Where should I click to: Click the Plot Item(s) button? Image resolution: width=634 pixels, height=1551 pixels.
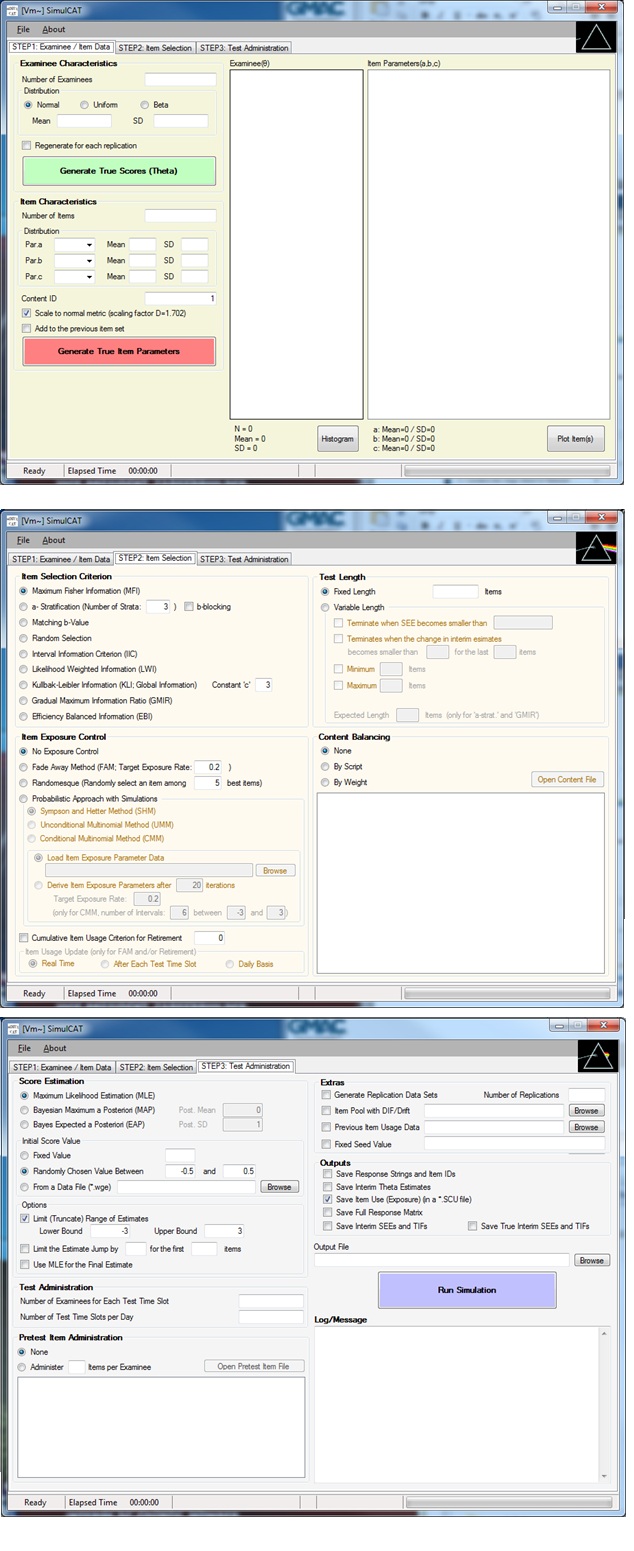(x=575, y=439)
